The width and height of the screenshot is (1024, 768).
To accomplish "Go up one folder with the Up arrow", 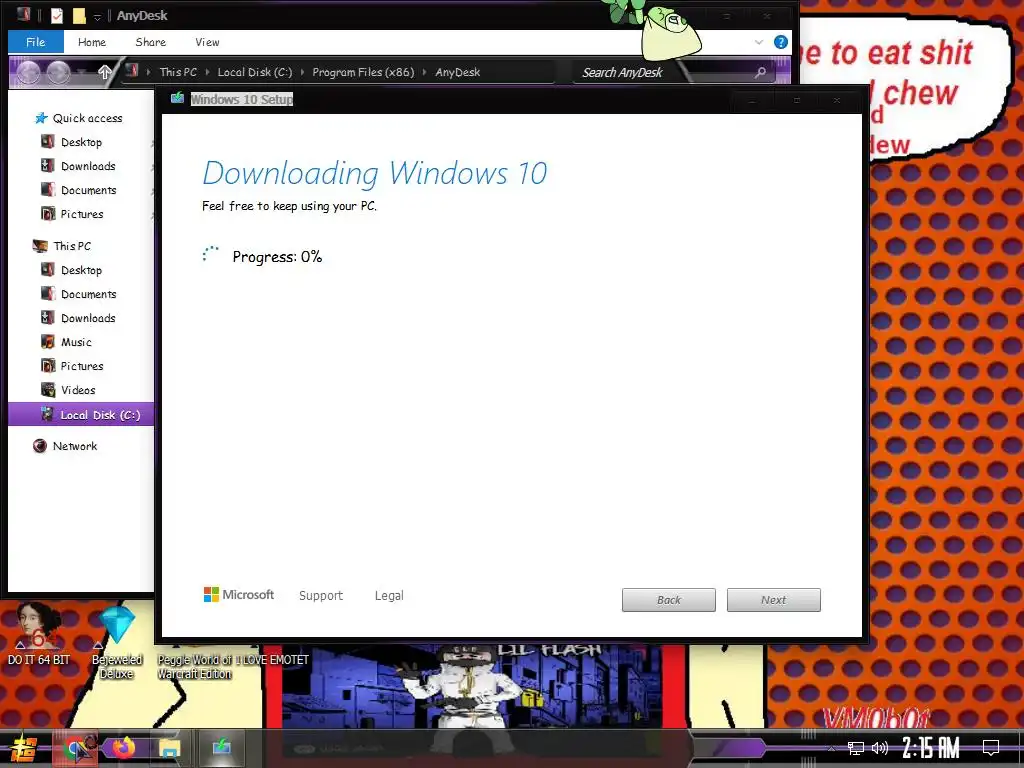I will tap(104, 72).
